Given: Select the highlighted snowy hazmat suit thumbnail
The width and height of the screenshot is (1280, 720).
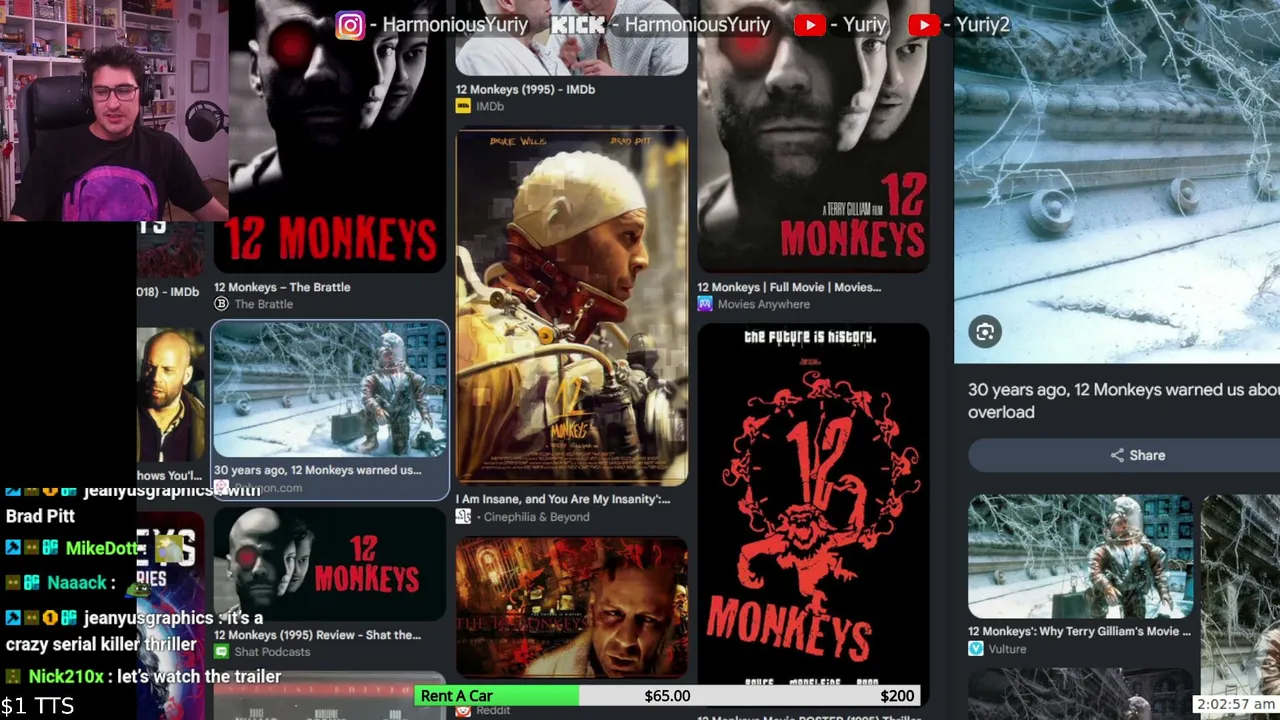Looking at the screenshot, I should click(x=330, y=391).
